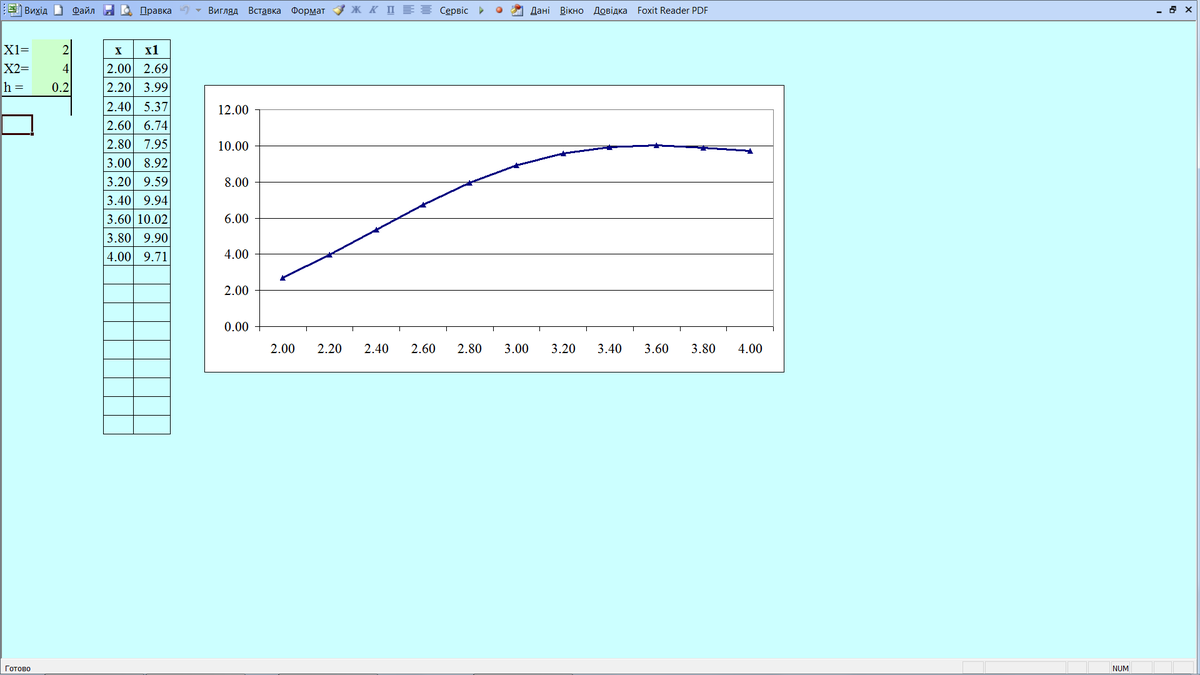Open the Файл menu
This screenshot has height=675, width=1200.
tap(84, 10)
